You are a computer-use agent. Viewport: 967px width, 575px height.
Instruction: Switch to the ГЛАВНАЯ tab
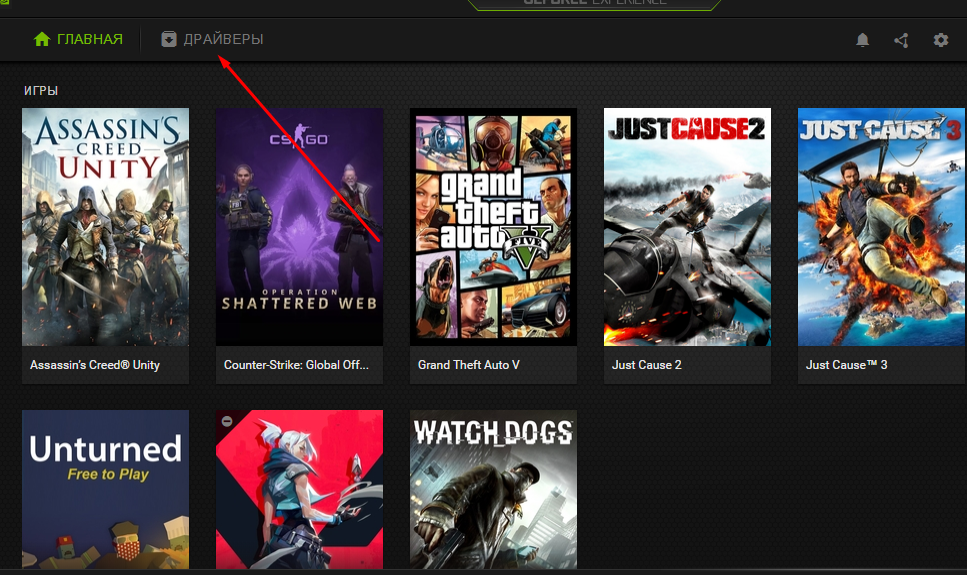(x=78, y=39)
